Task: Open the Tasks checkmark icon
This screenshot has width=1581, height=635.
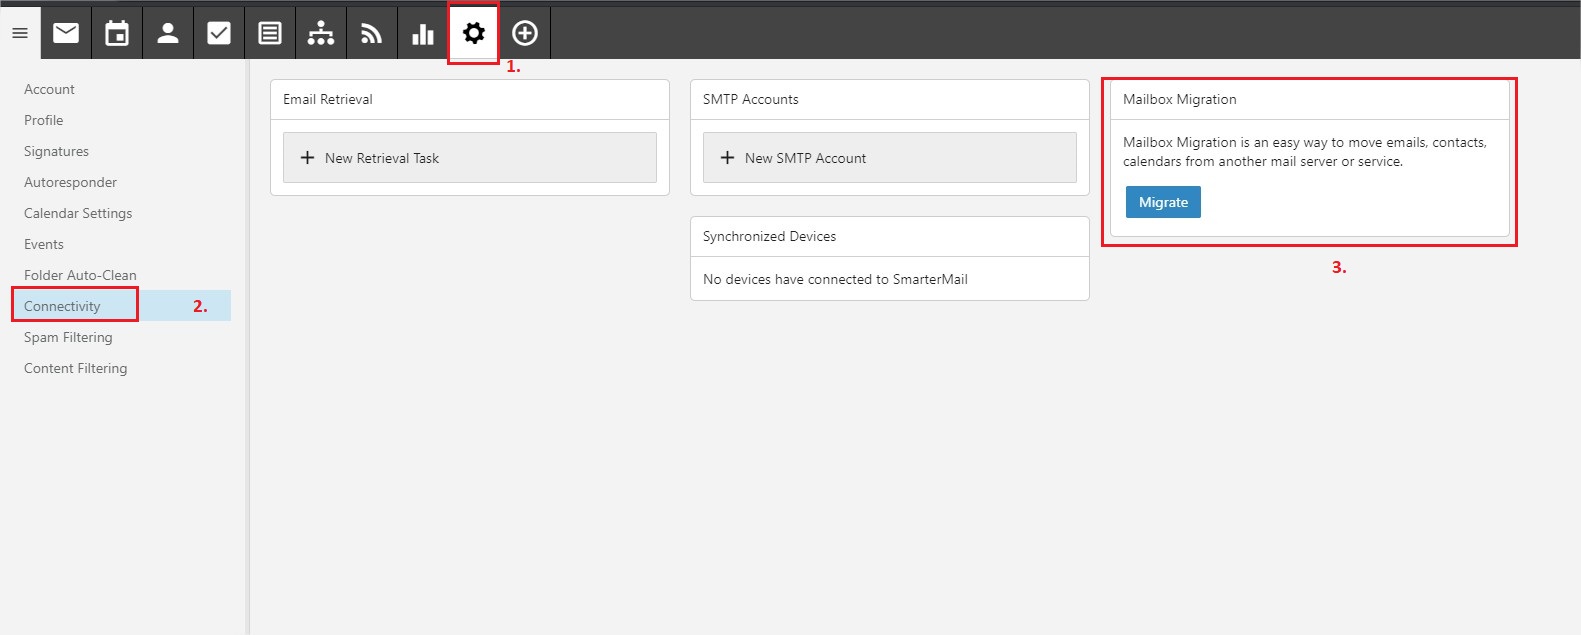Action: coord(219,33)
